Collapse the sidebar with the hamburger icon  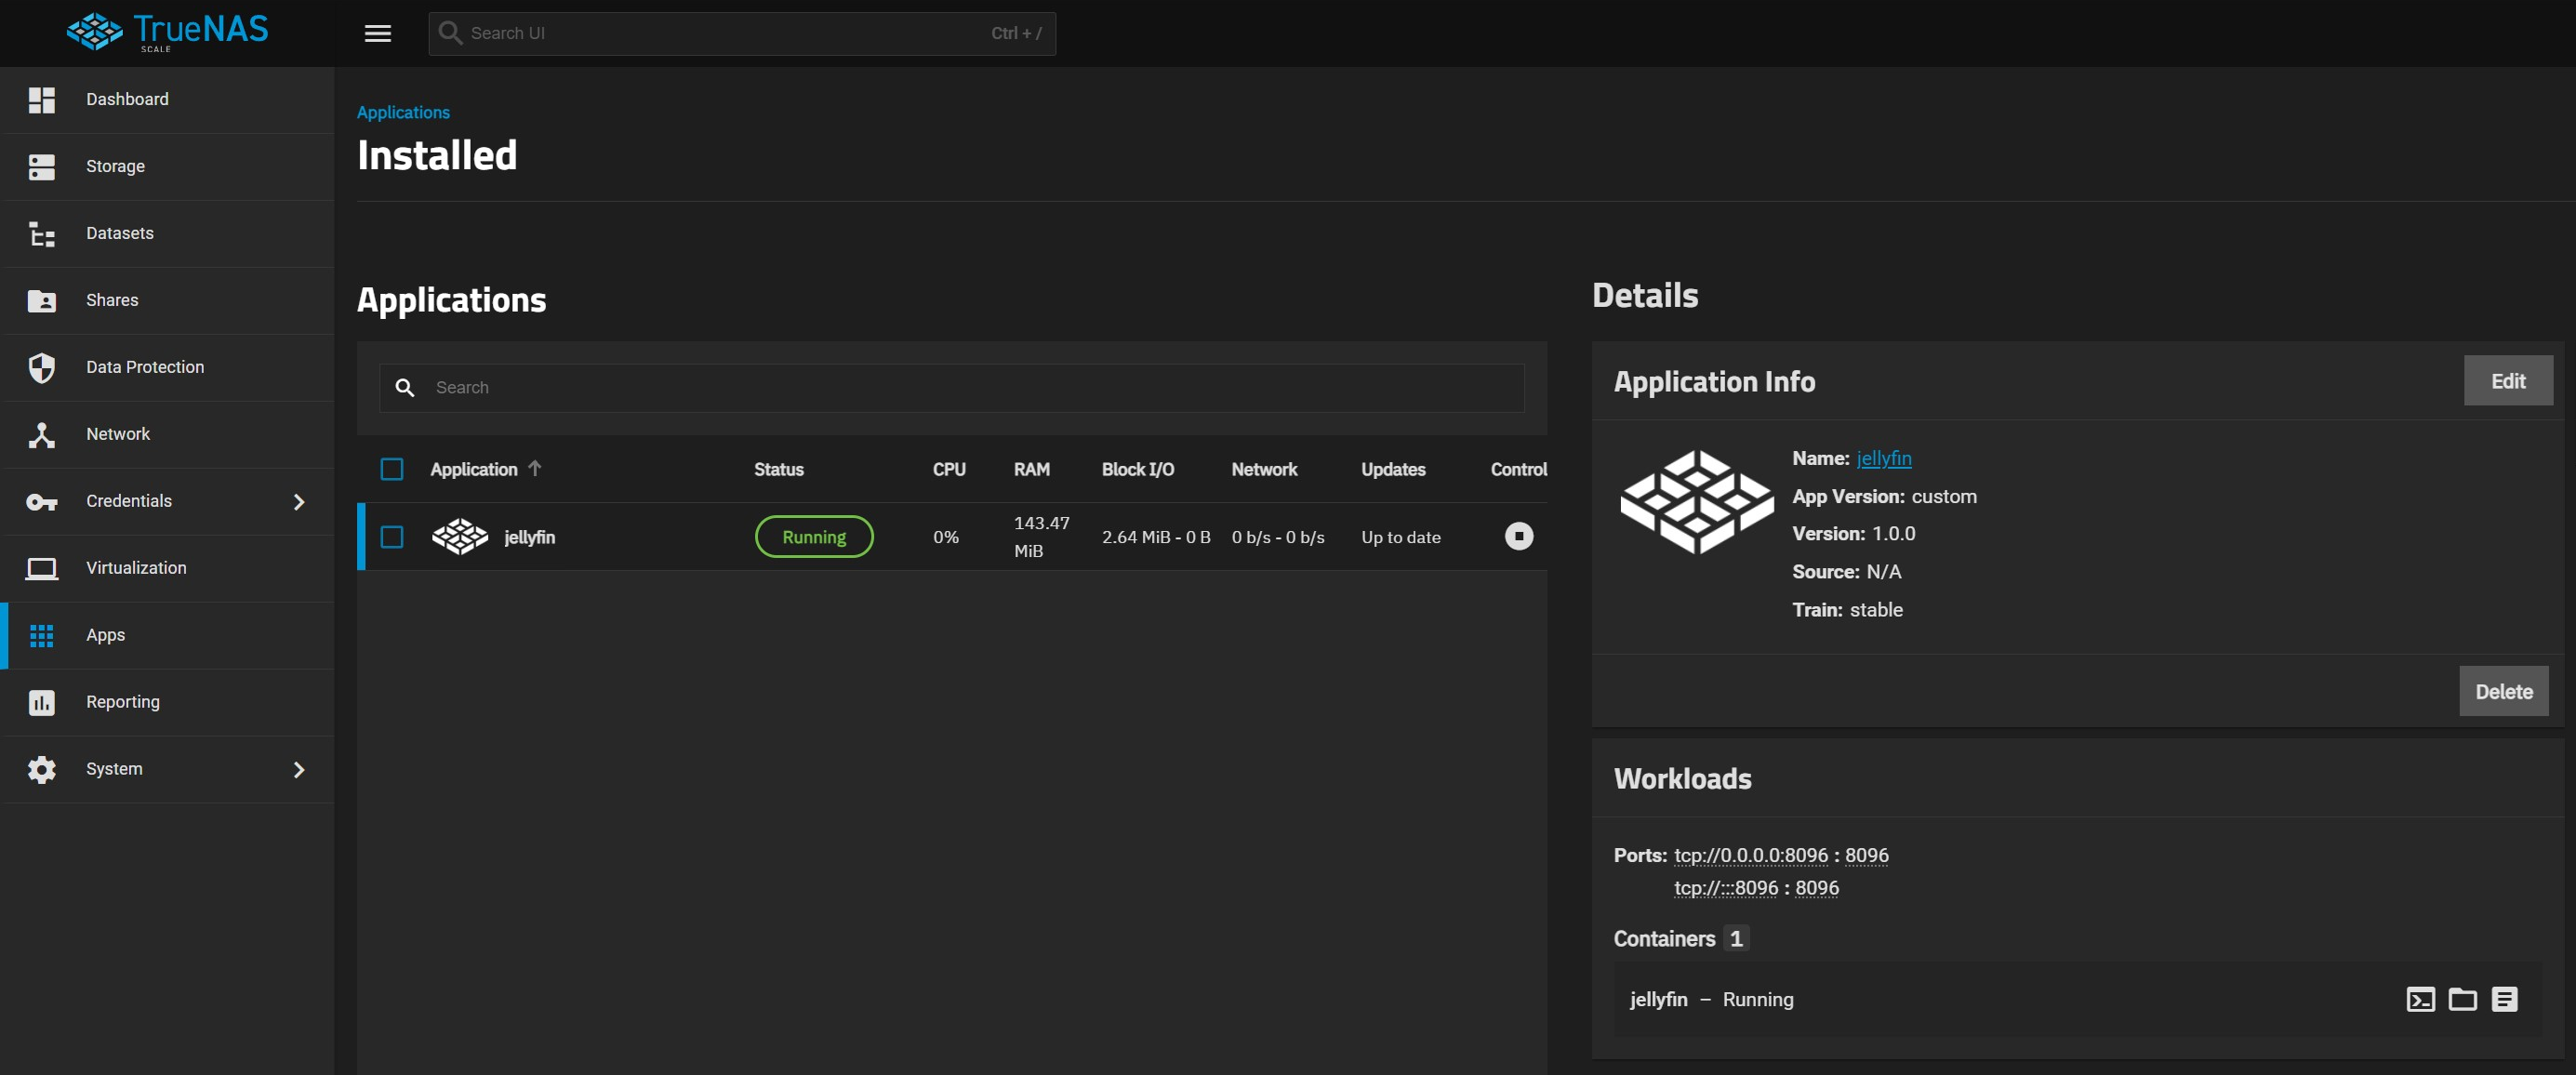[378, 33]
